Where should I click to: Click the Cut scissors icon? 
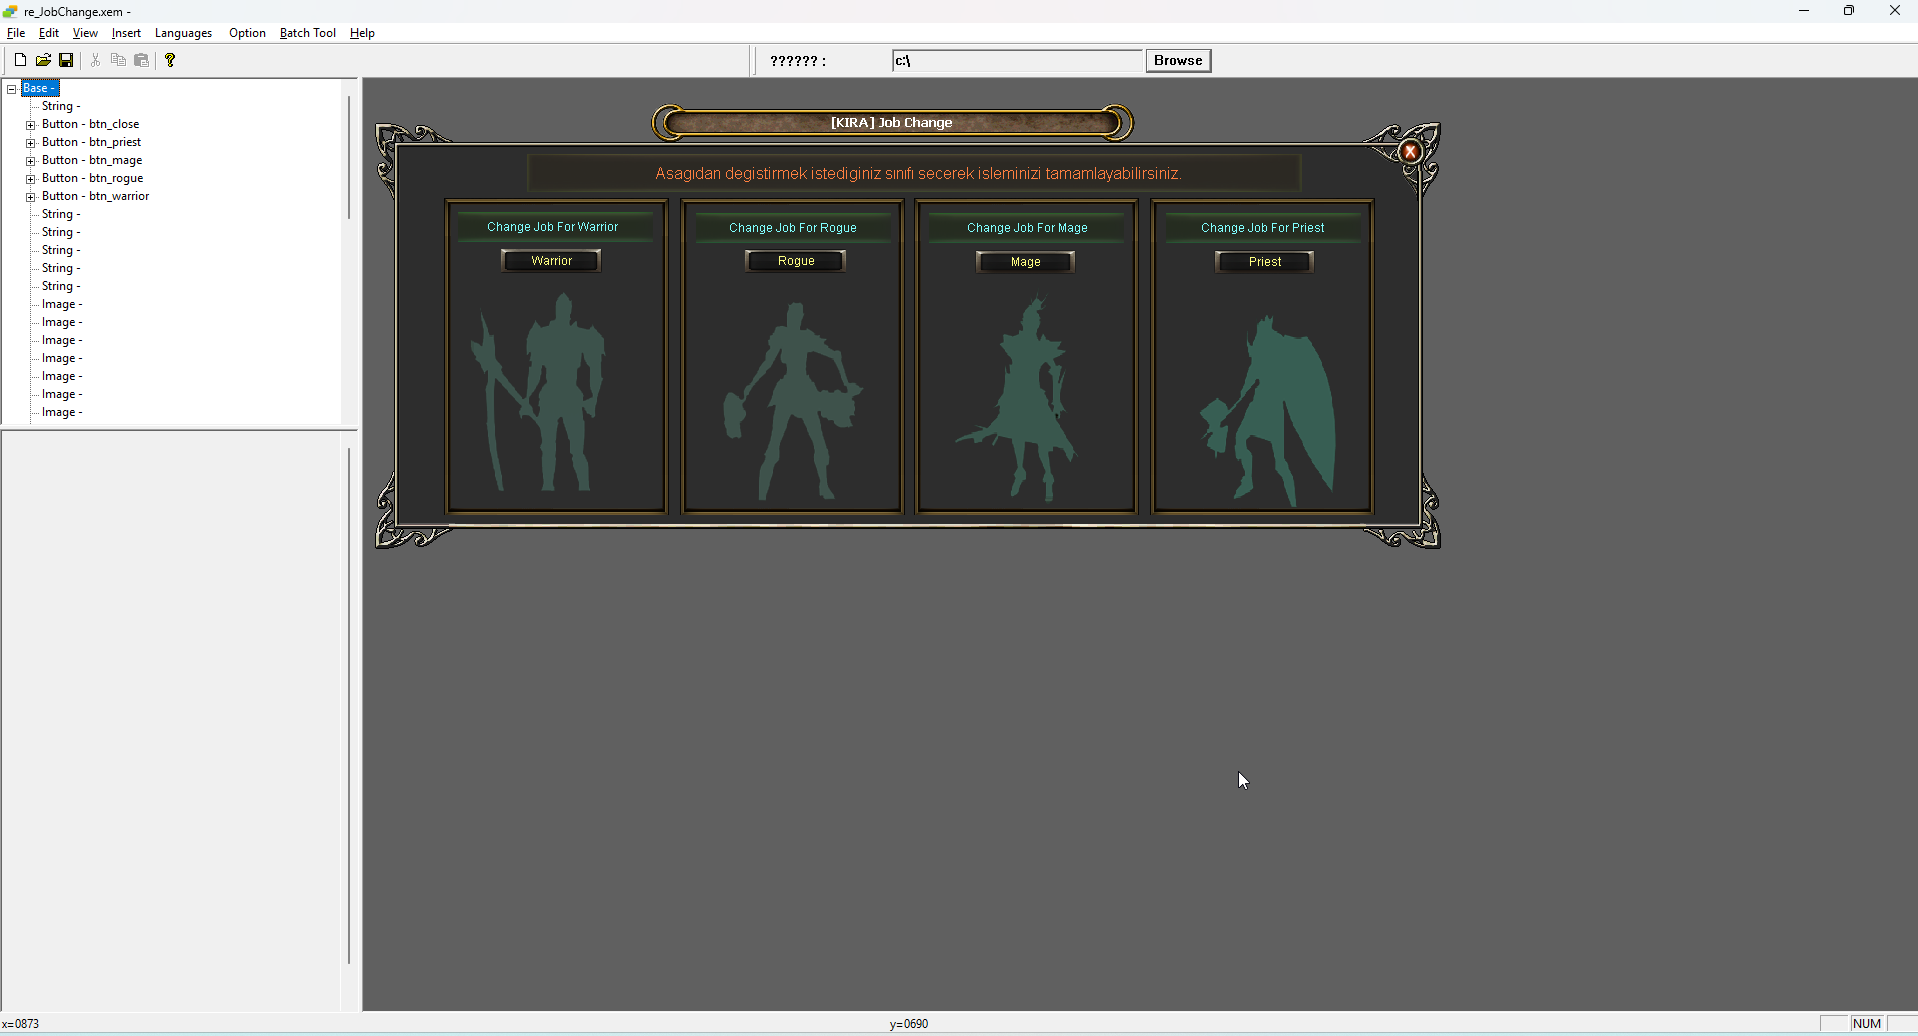95,60
